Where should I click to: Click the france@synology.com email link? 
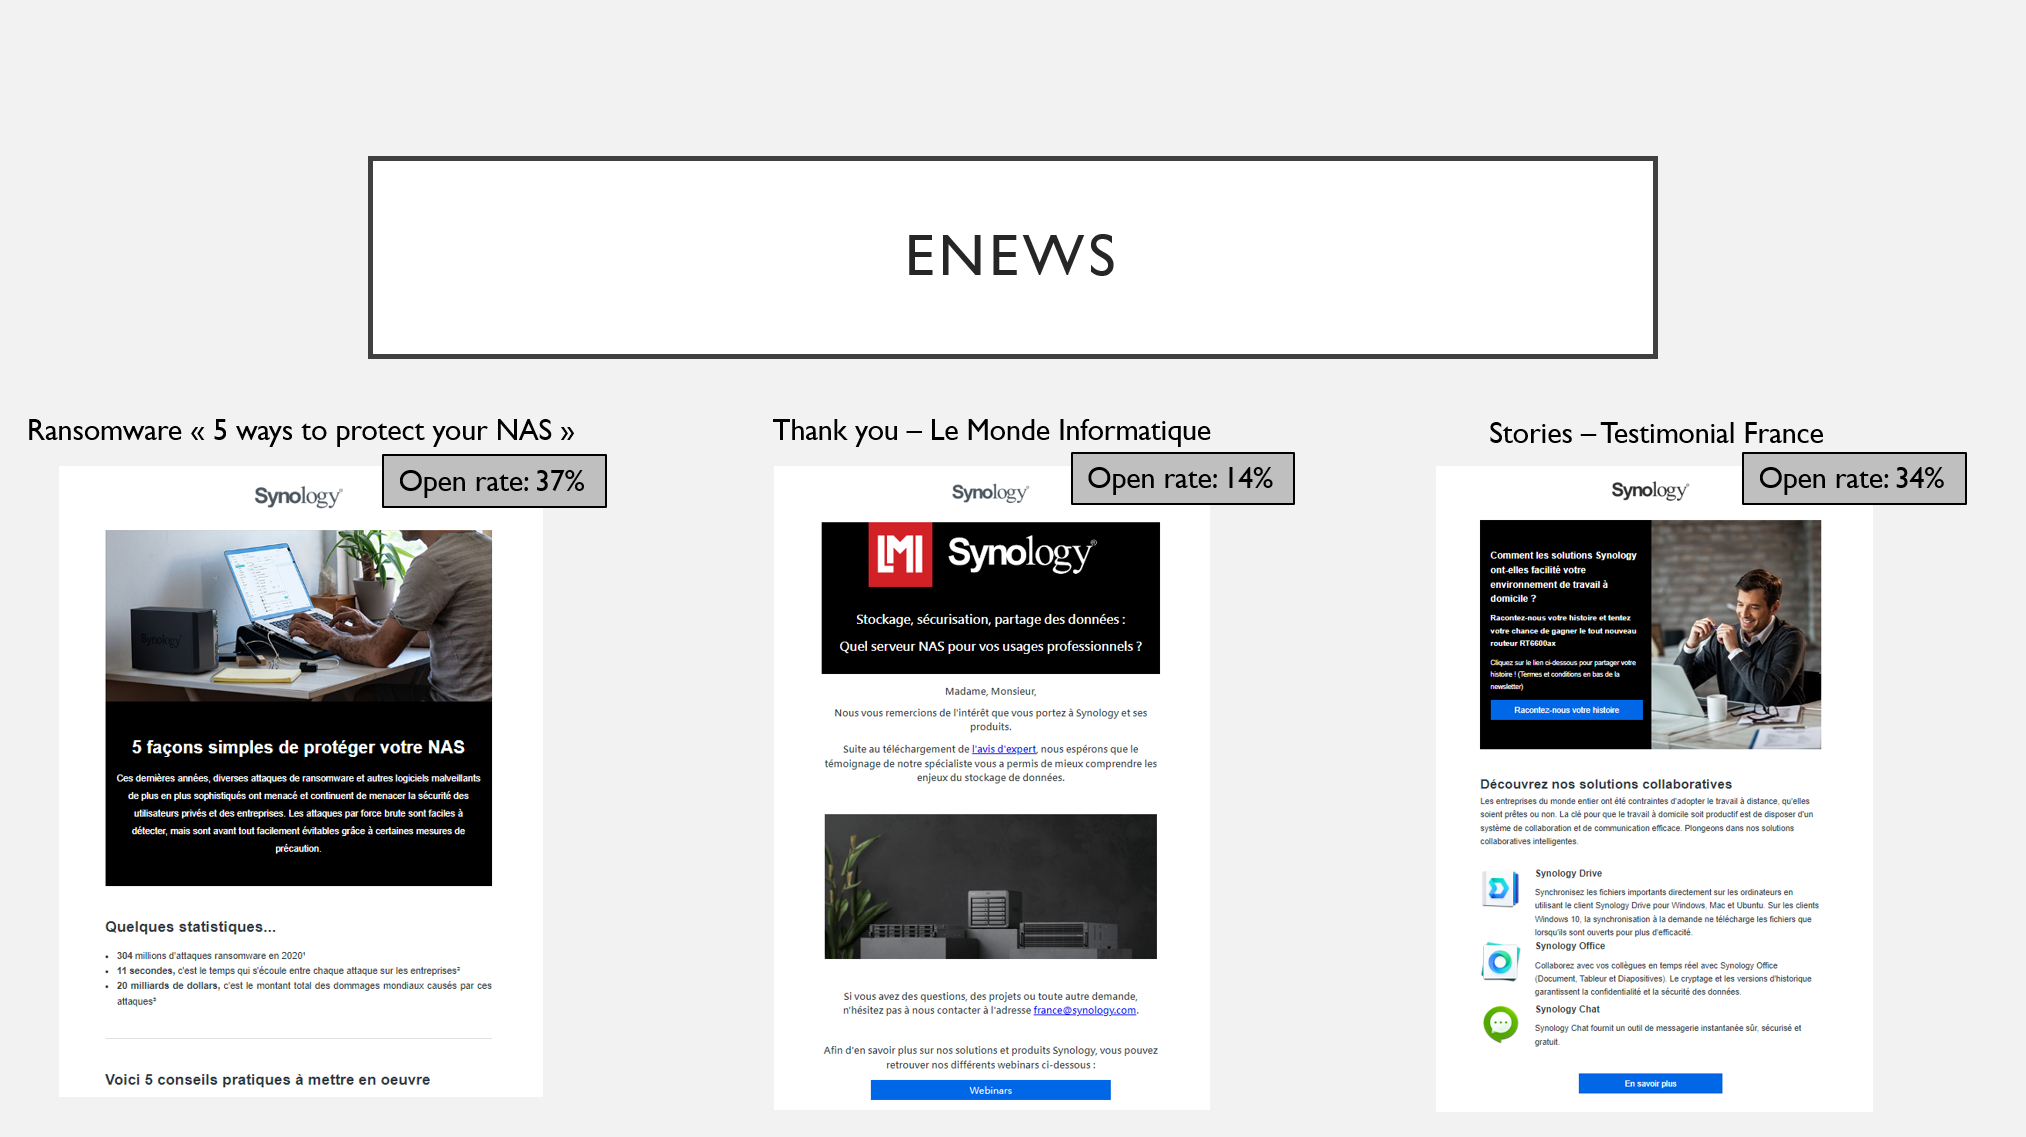tap(1084, 1010)
